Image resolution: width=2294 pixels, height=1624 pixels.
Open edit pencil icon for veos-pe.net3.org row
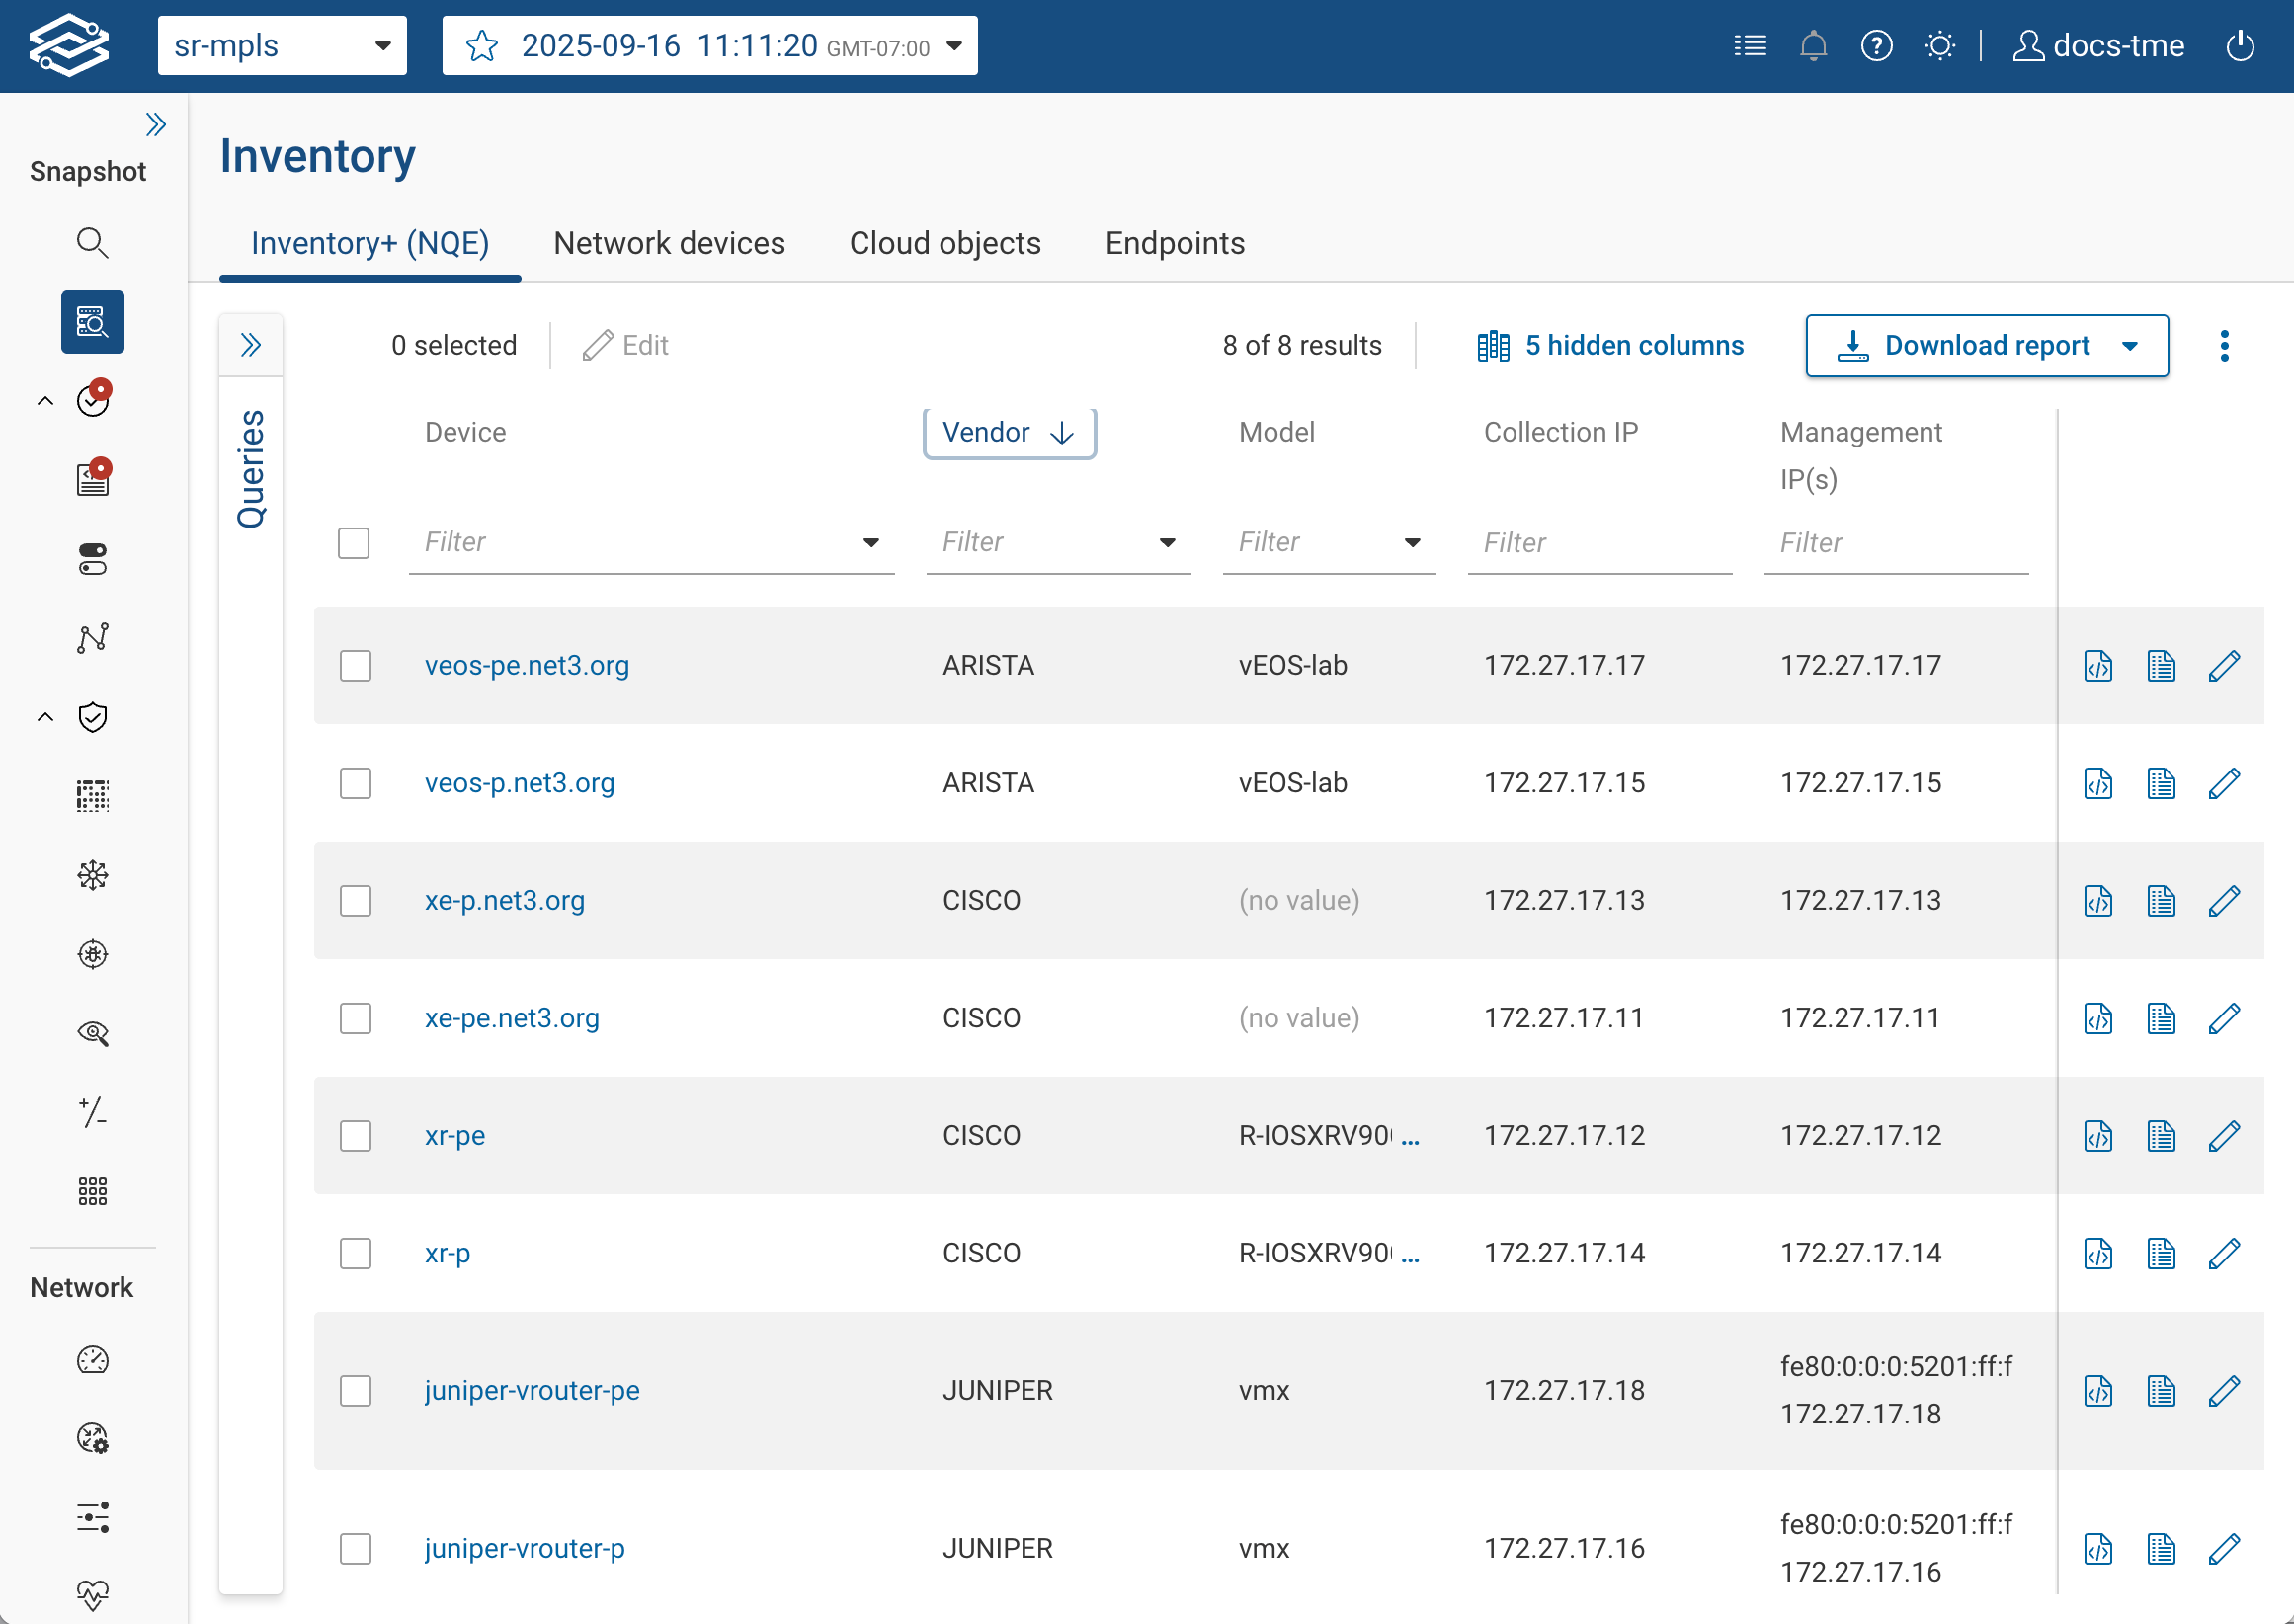pyautogui.click(x=2223, y=666)
